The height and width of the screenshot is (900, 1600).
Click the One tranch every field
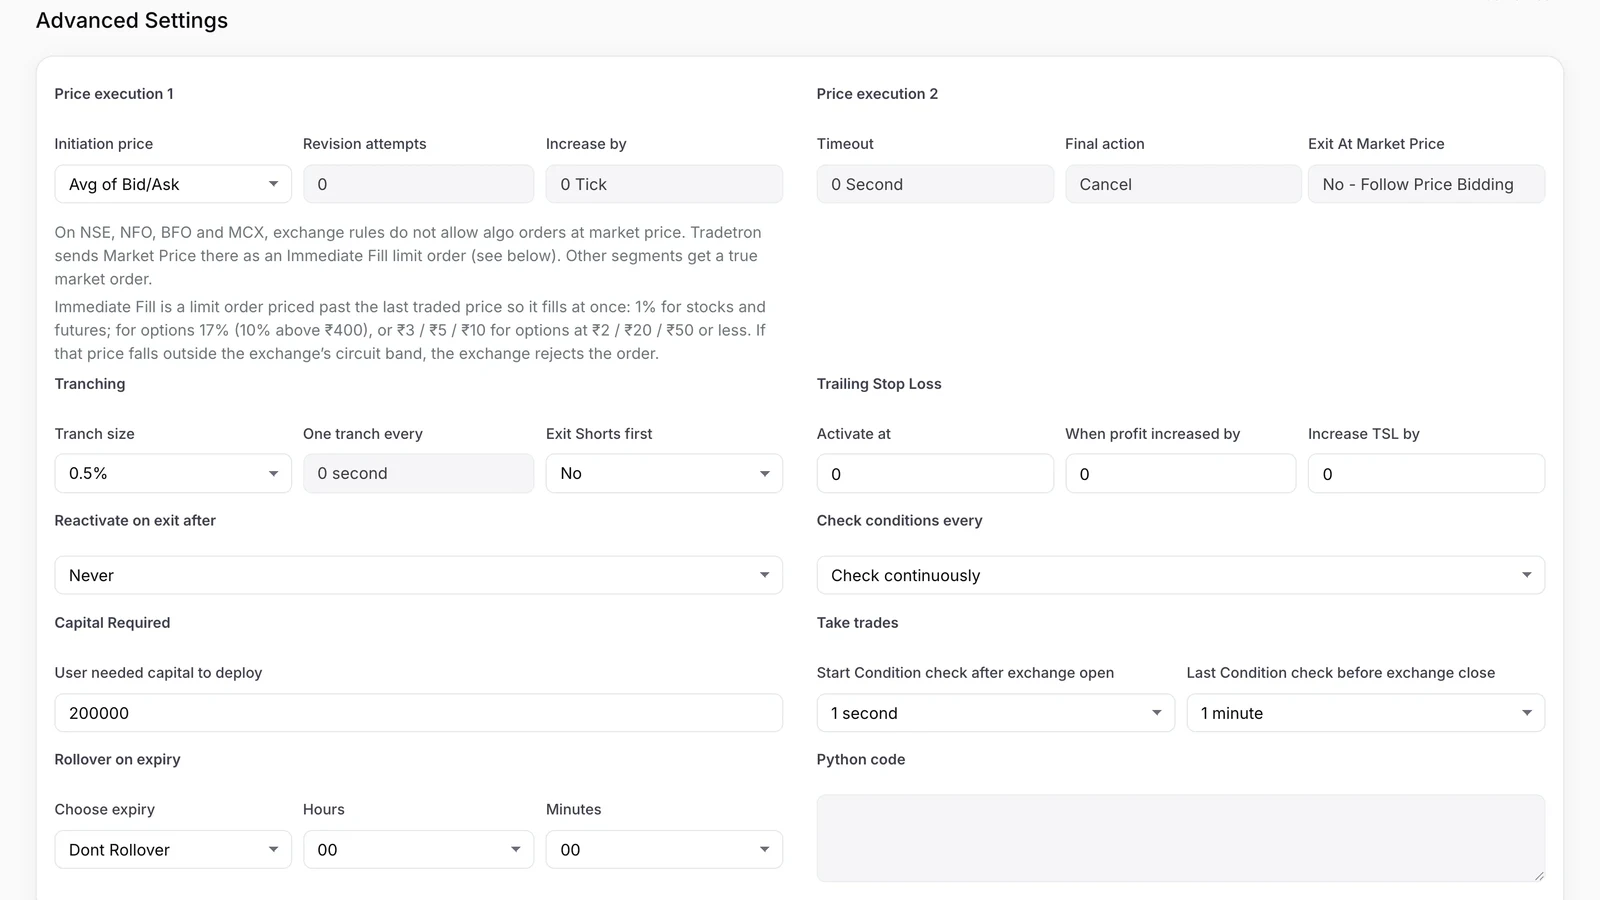[418, 473]
